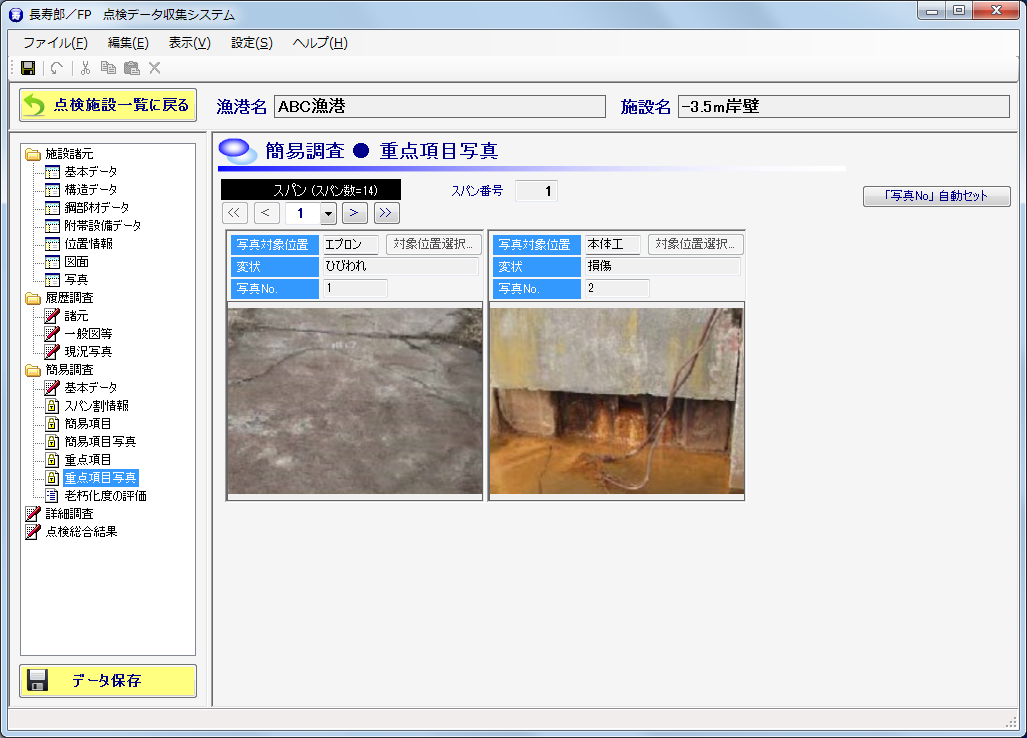Open the span number dropdown

(x=327, y=213)
